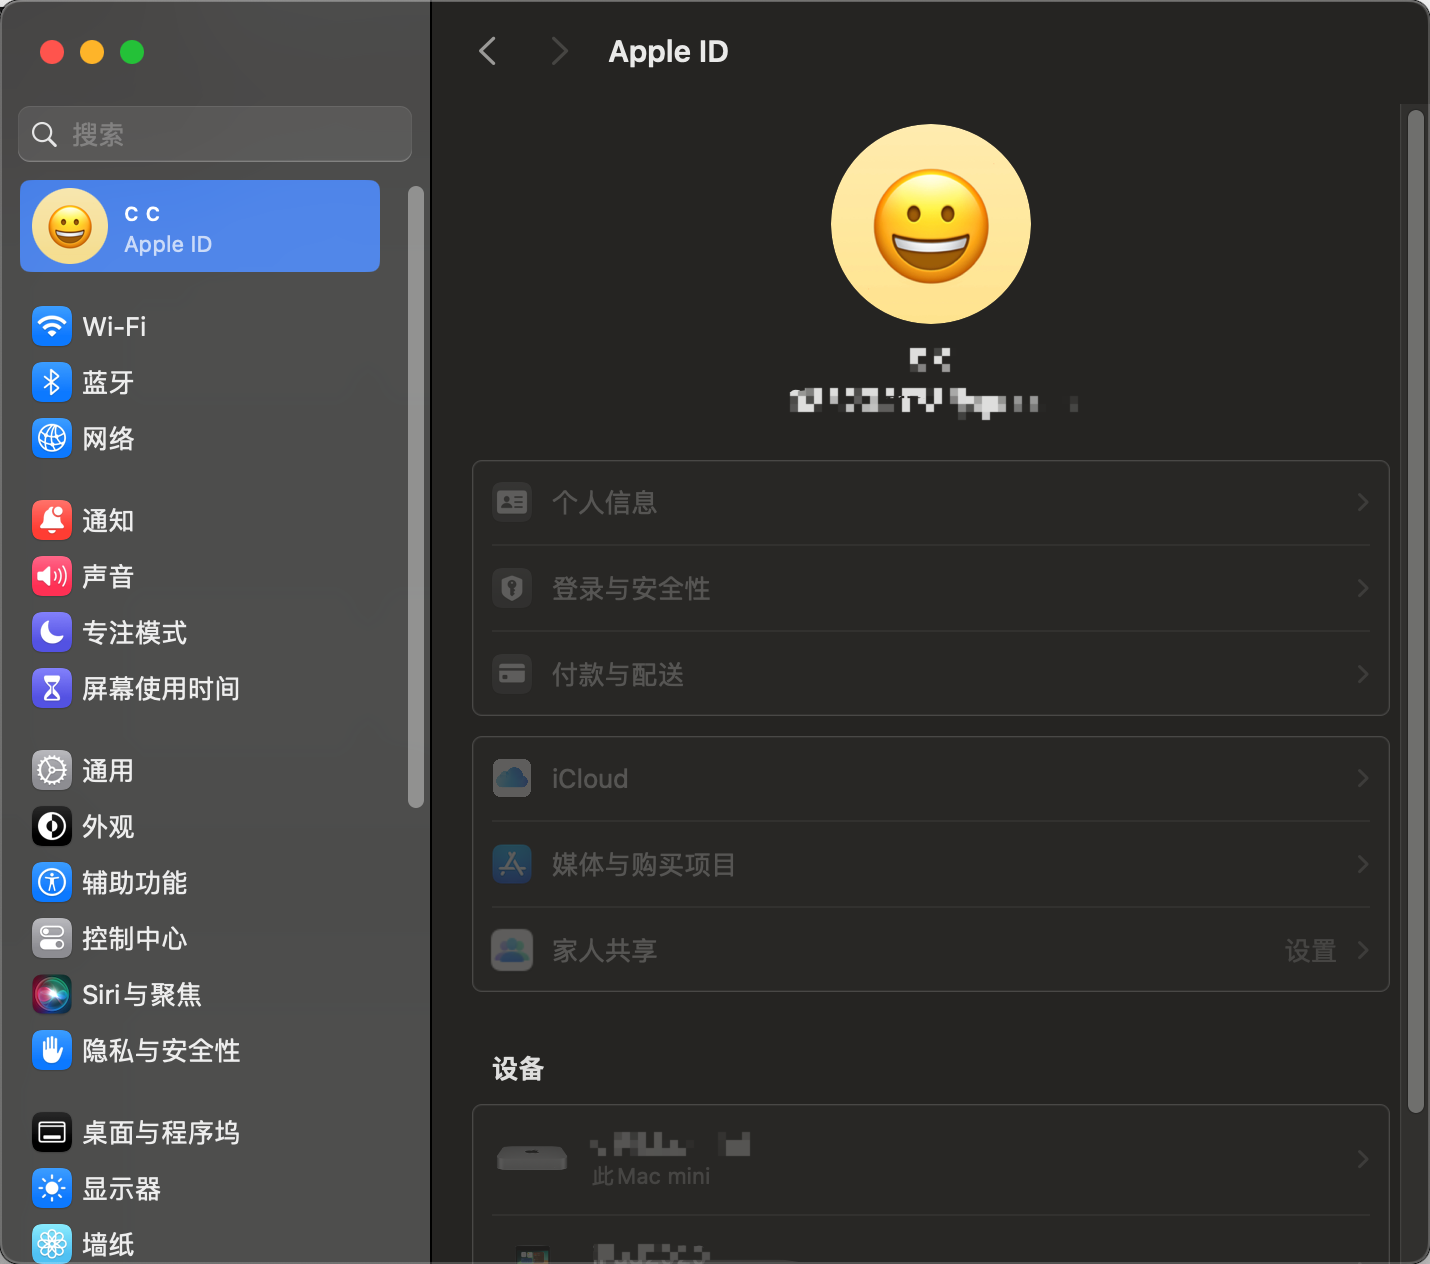
Task: Open the Sound (声音) speaker icon
Action: coord(52,576)
